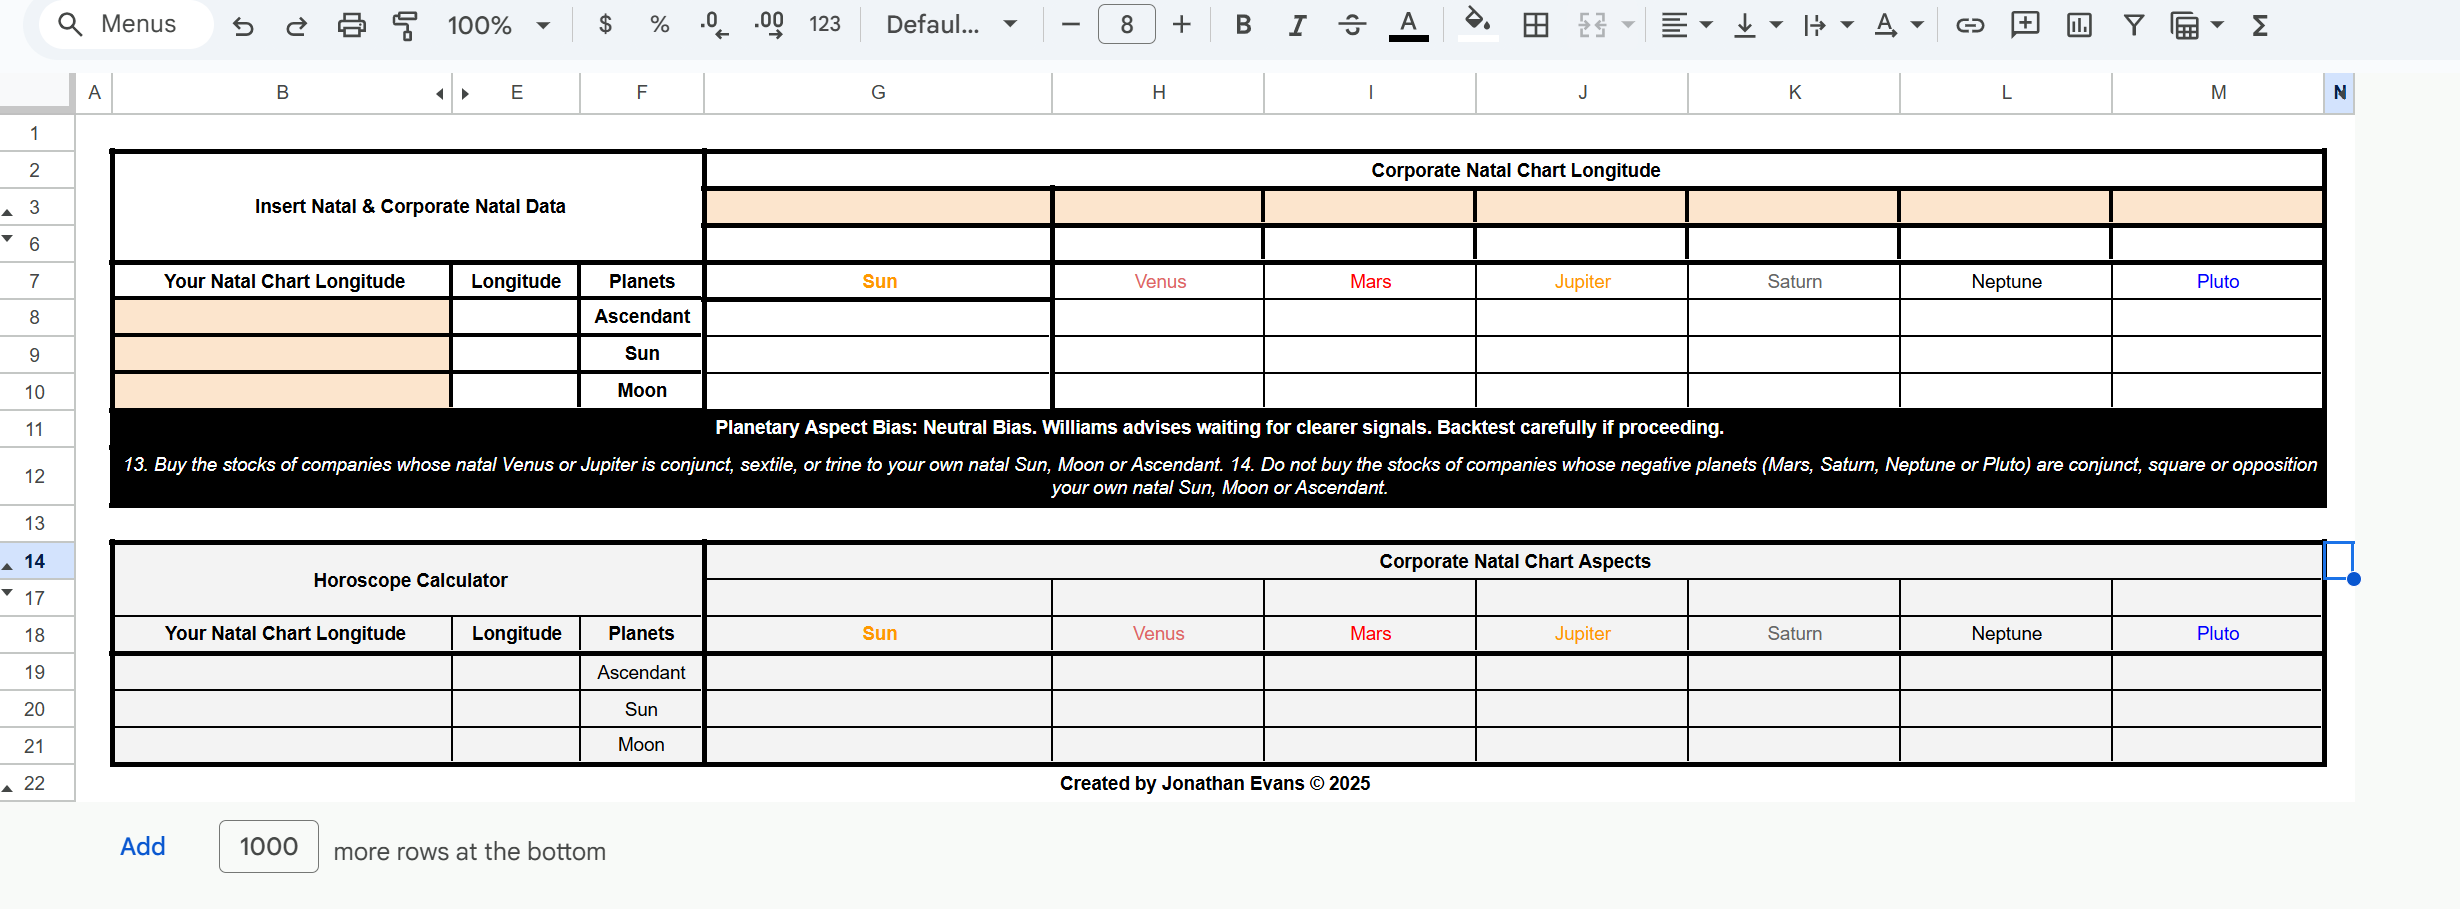Insert a link using chain icon
This screenshot has height=909, width=2460.
[1969, 25]
